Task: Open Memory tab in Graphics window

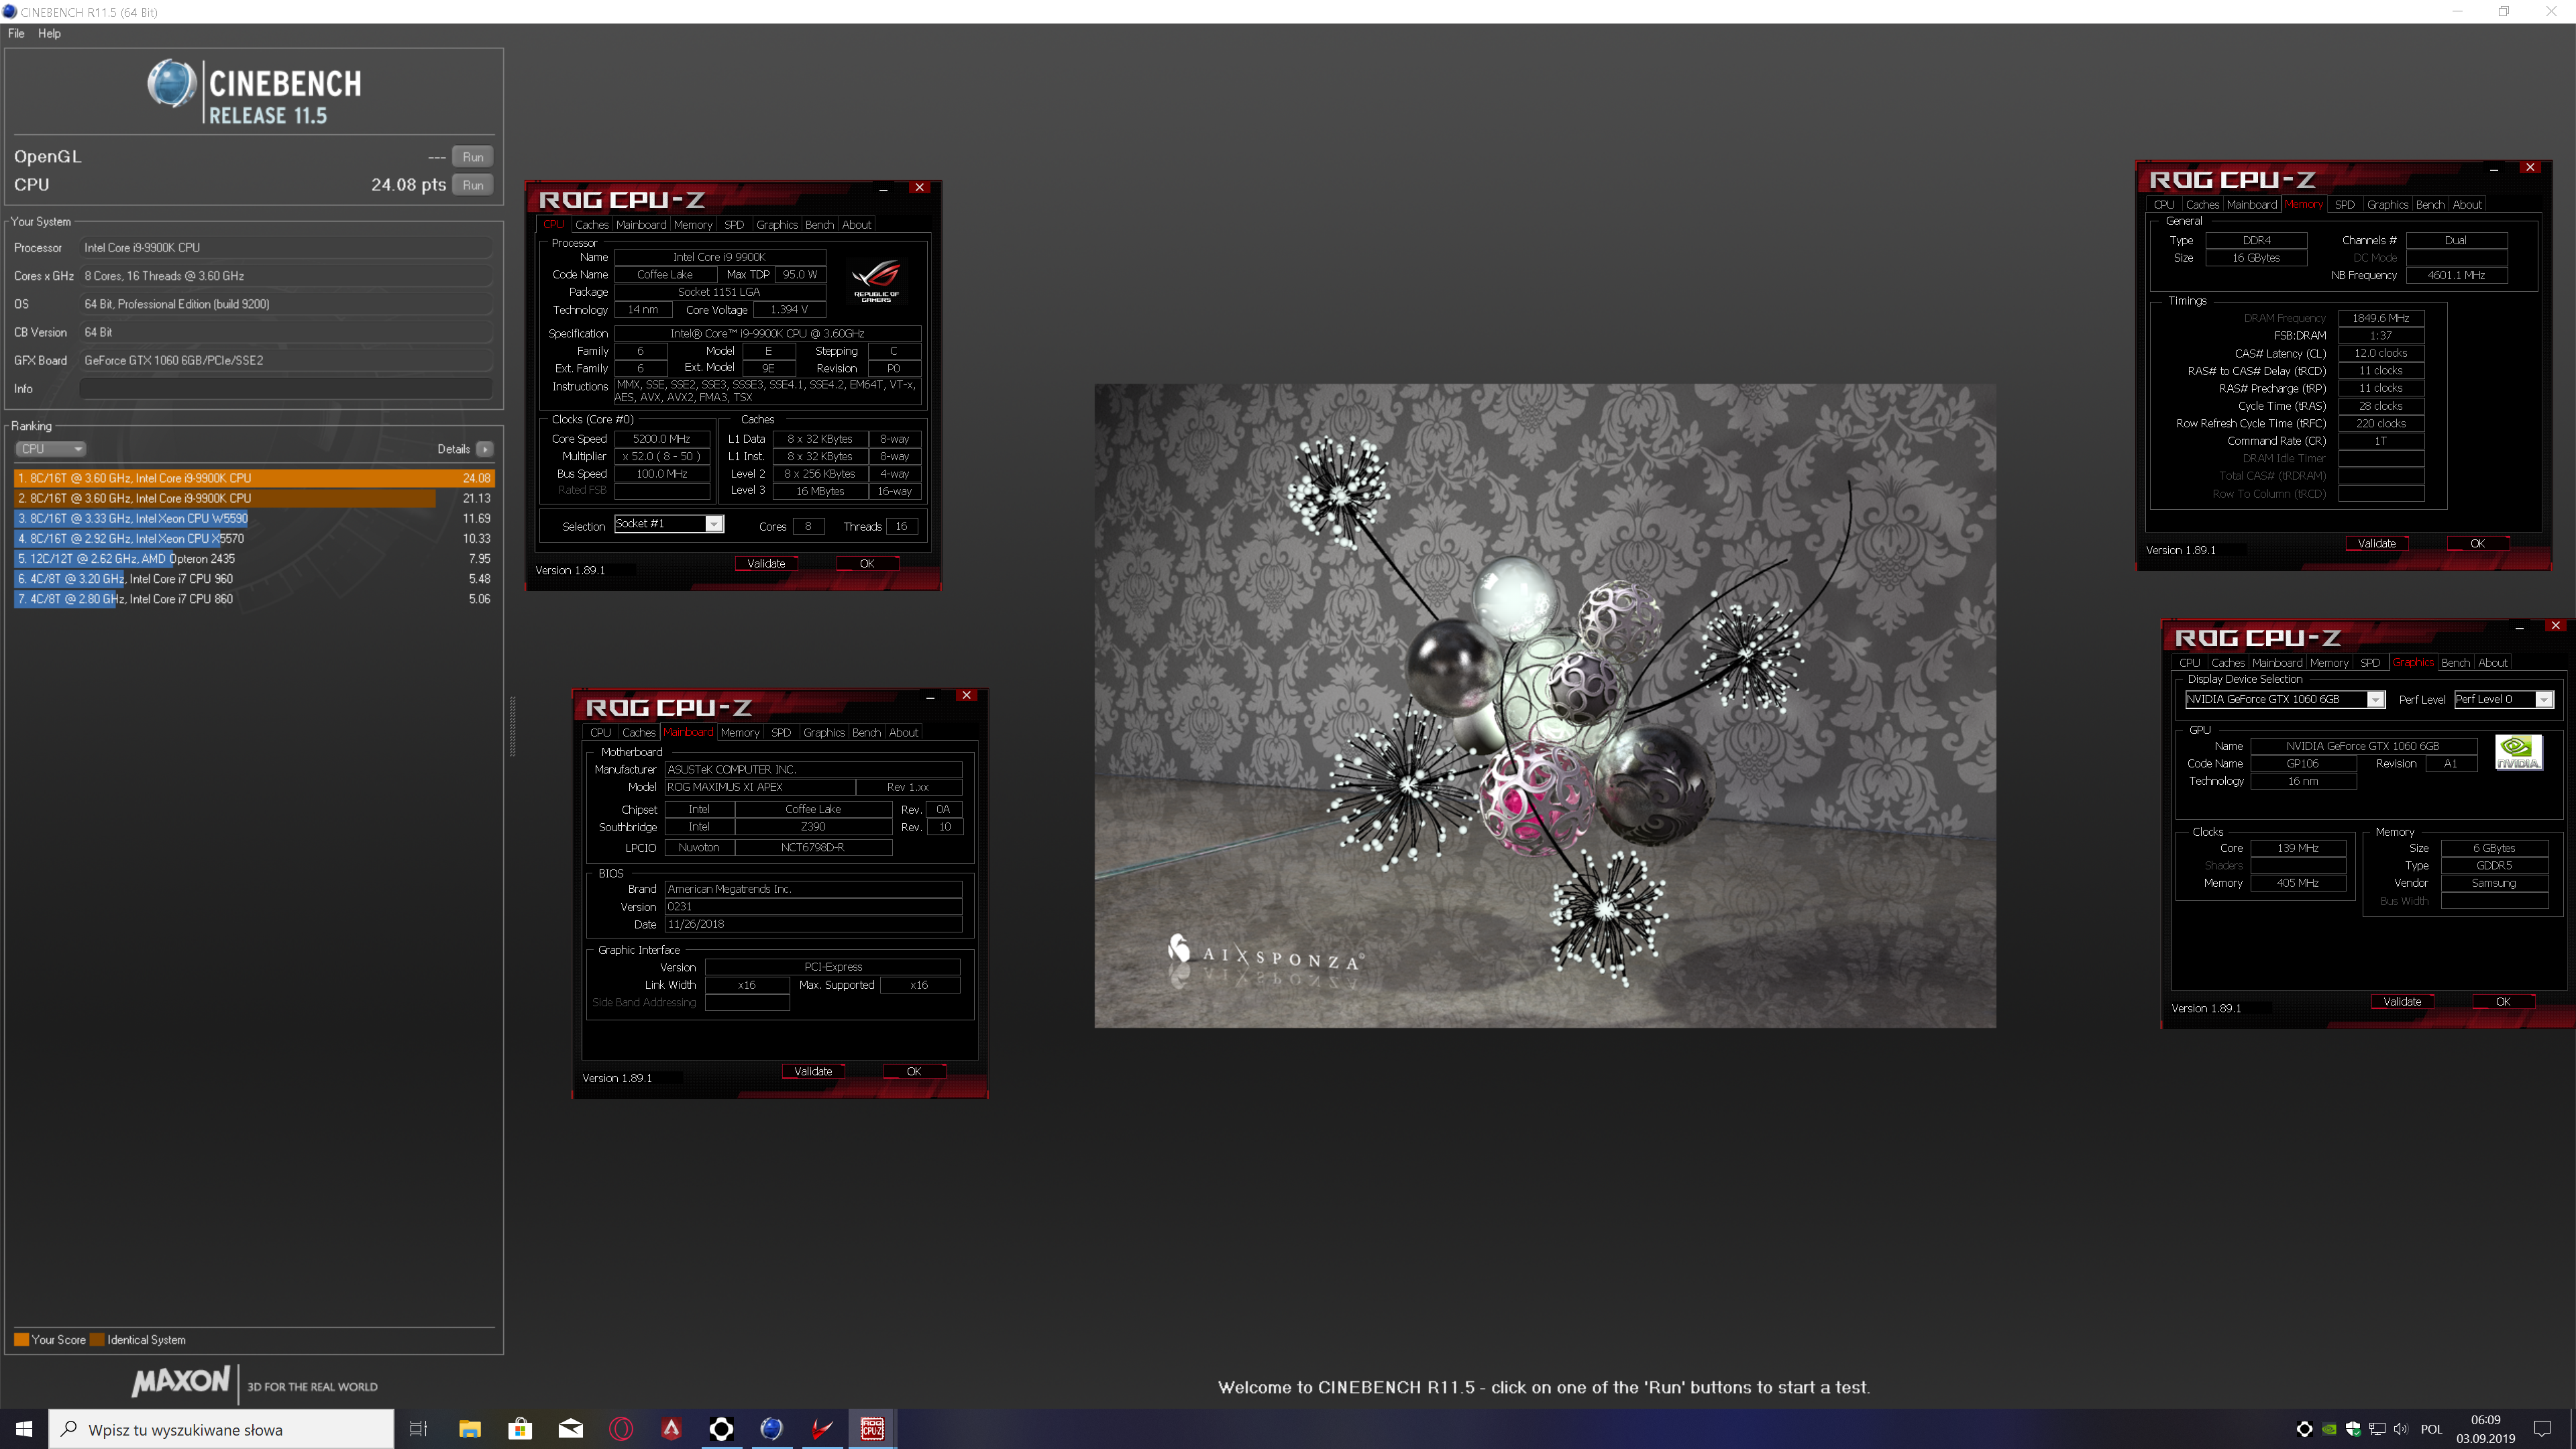Action: coord(2329,663)
